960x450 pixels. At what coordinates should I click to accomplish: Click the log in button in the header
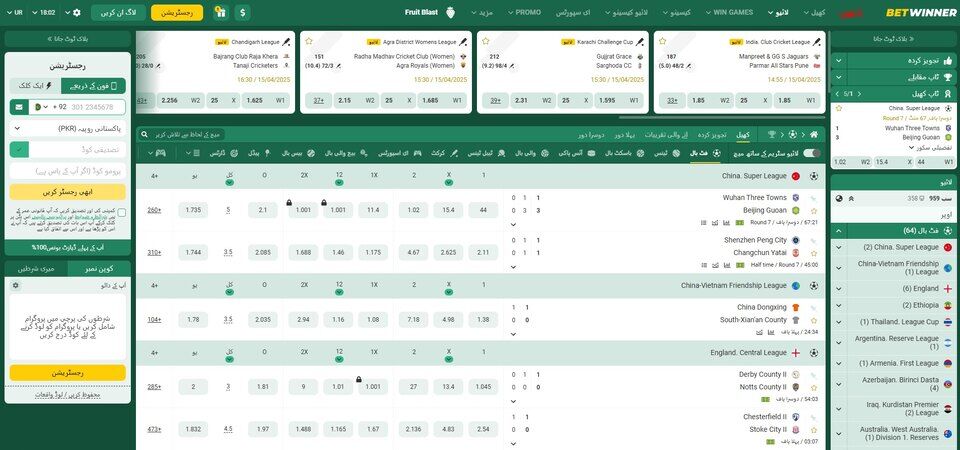pos(119,12)
